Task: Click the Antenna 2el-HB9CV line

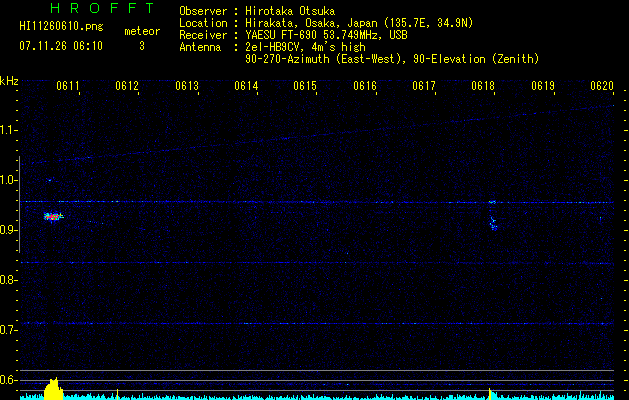Action: (272, 47)
